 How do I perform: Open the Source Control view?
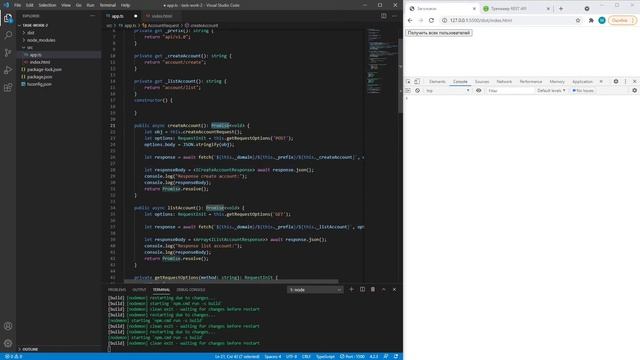(x=8, y=53)
